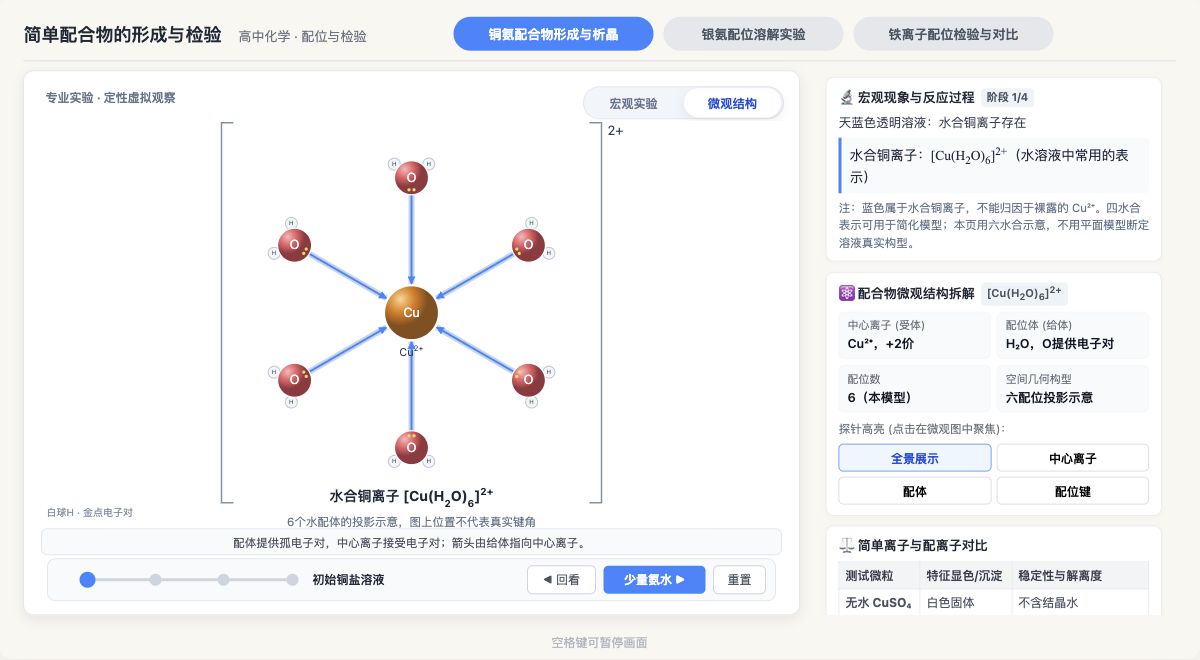Screen dimensions: 1200x660
Task: Click the first (active) stage slider dot
Action: [x=88, y=579]
